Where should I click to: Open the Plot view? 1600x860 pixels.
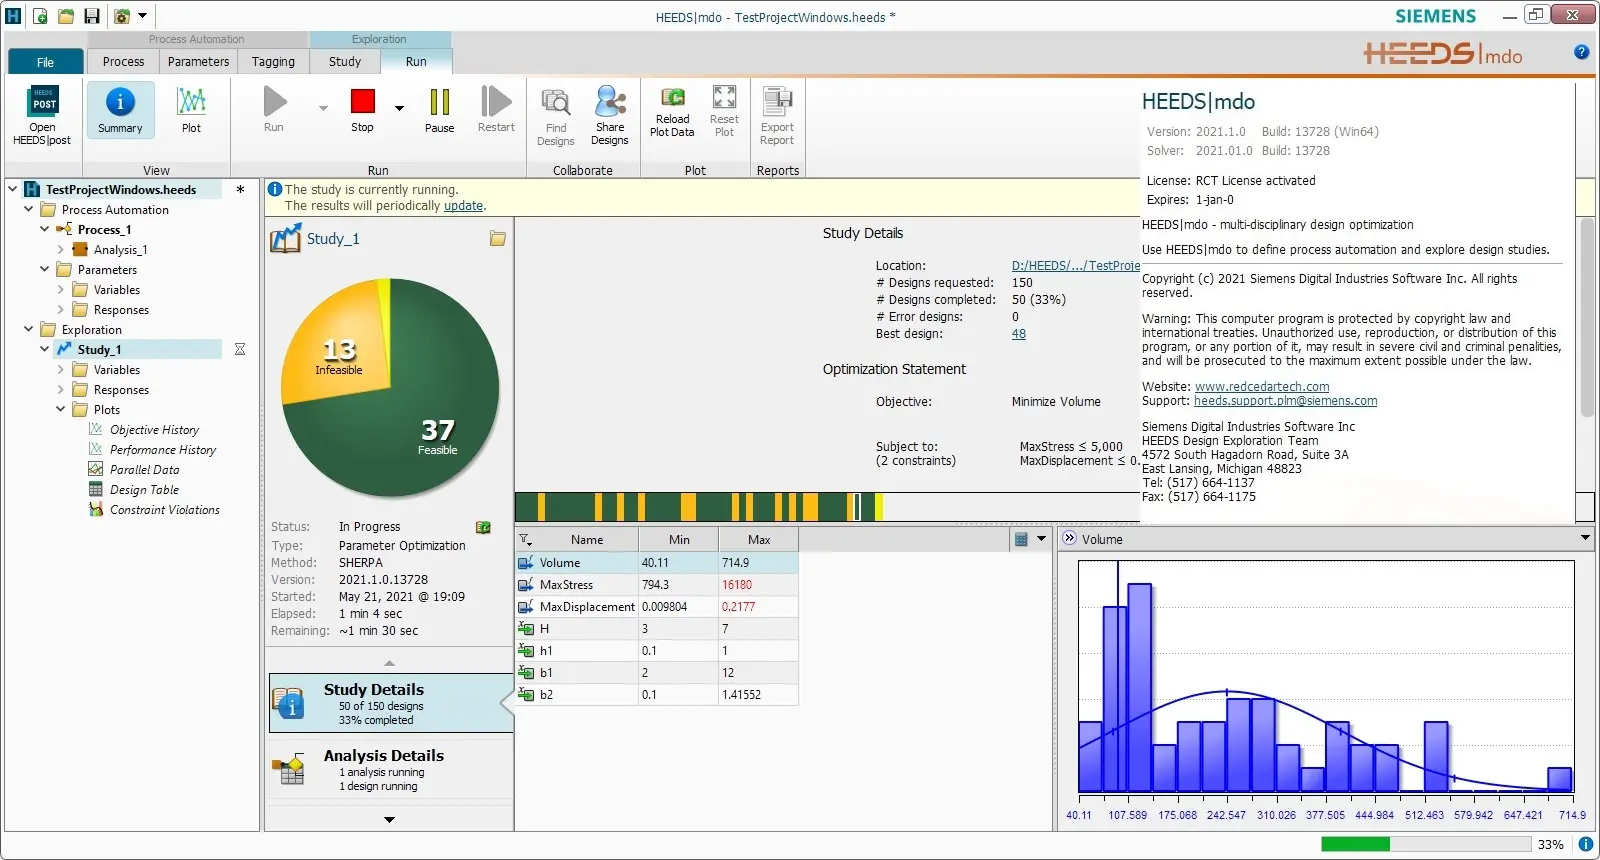tap(191, 110)
